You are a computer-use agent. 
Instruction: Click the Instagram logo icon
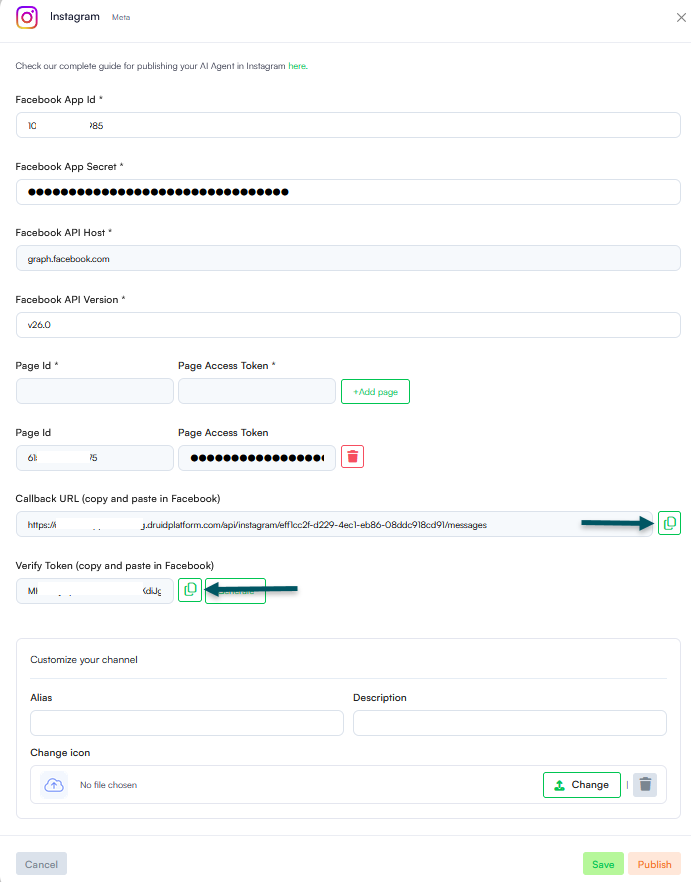[x=26, y=17]
